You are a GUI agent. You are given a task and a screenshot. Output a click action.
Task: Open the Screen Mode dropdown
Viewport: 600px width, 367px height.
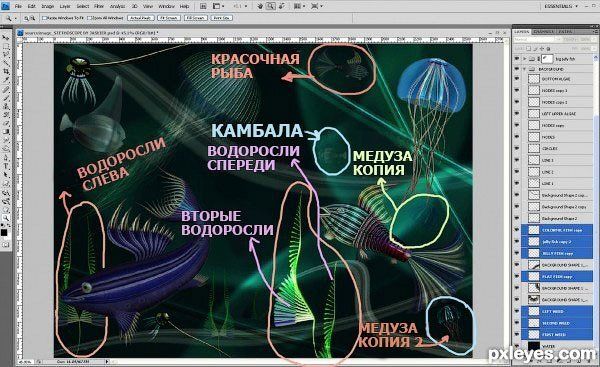[x=317, y=6]
